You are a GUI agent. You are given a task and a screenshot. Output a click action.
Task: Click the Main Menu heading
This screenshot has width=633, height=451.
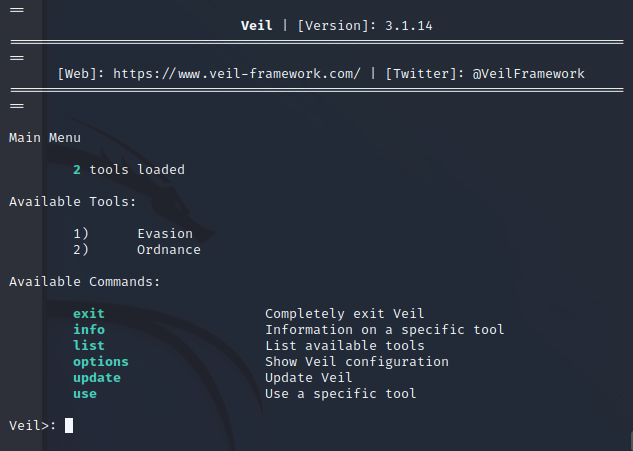[45, 137]
